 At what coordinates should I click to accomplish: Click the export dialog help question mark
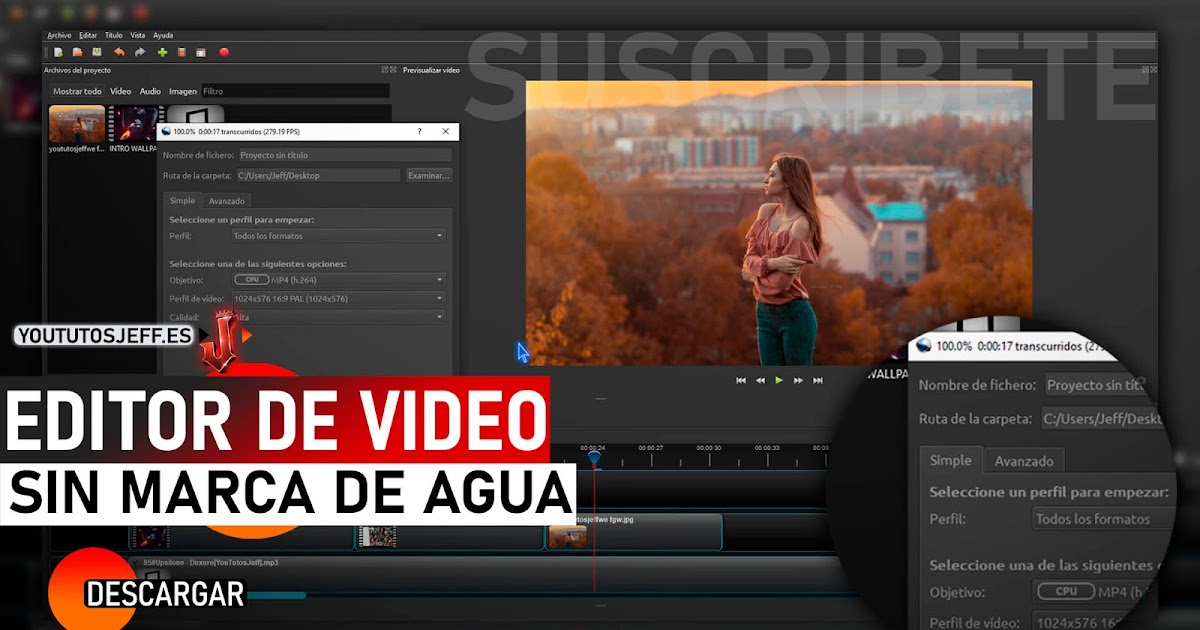pos(419,131)
